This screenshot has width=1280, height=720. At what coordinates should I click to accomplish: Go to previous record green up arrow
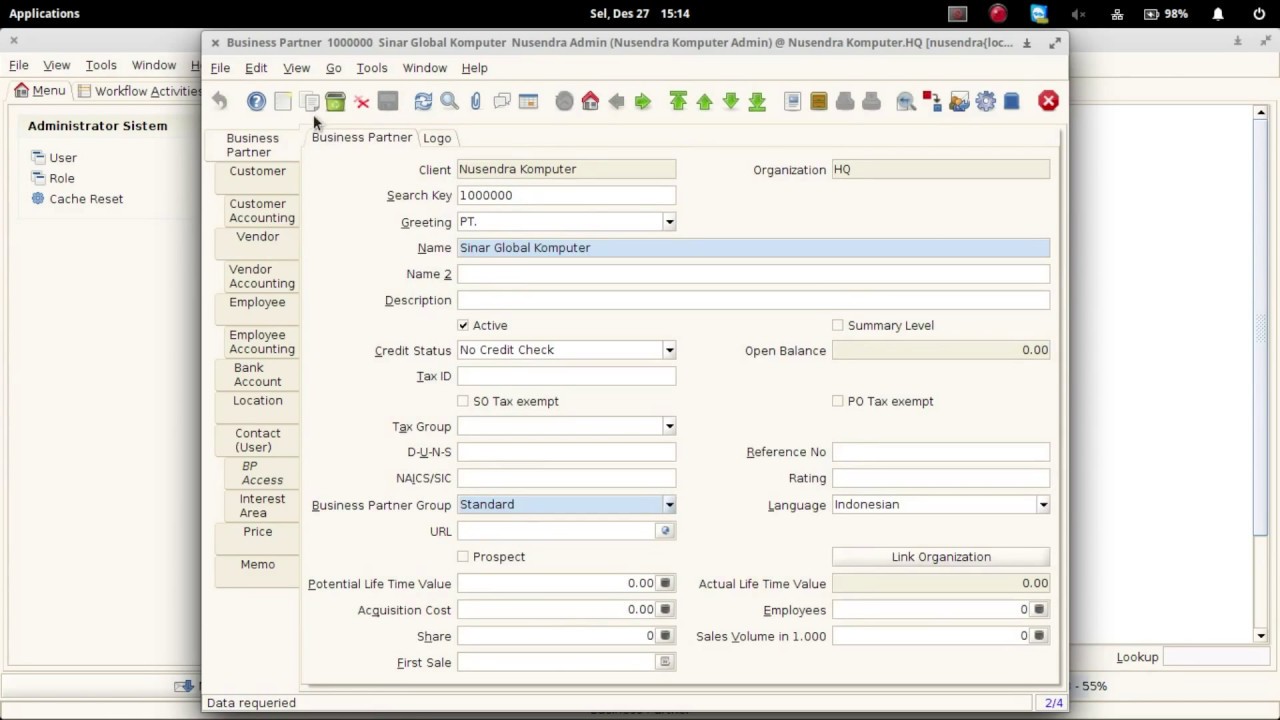click(704, 101)
